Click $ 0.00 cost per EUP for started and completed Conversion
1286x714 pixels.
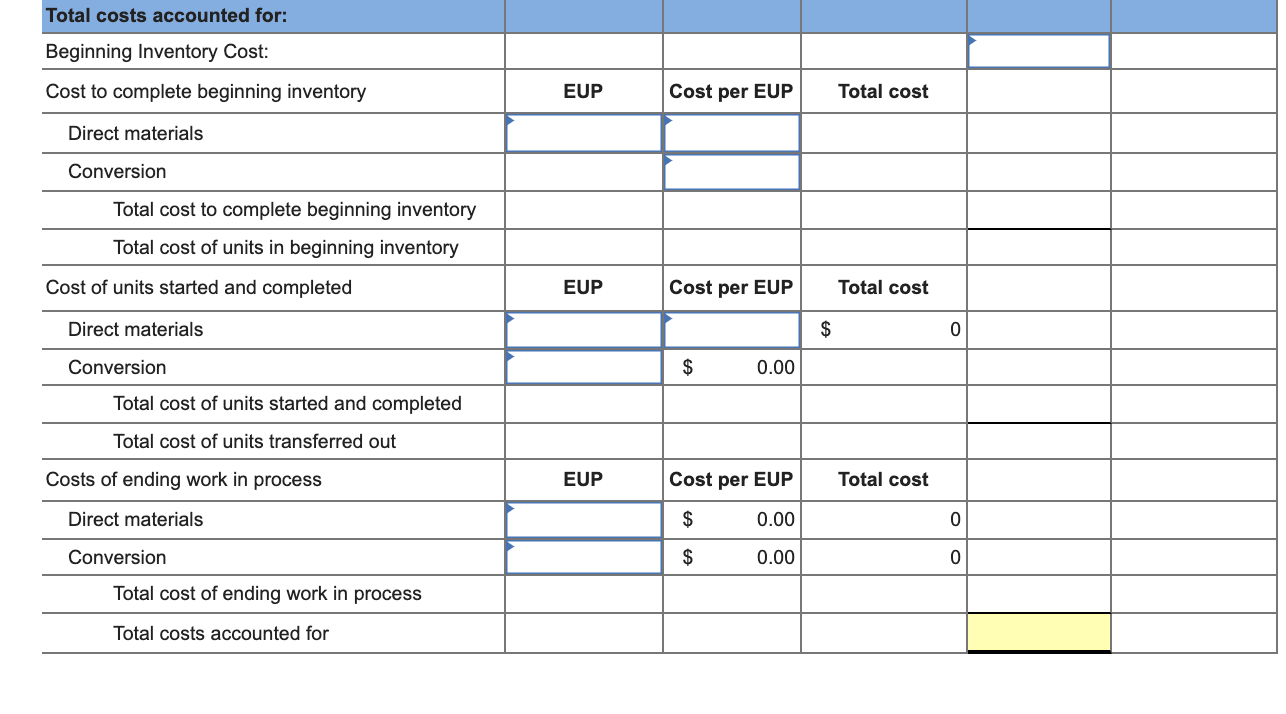click(x=732, y=367)
